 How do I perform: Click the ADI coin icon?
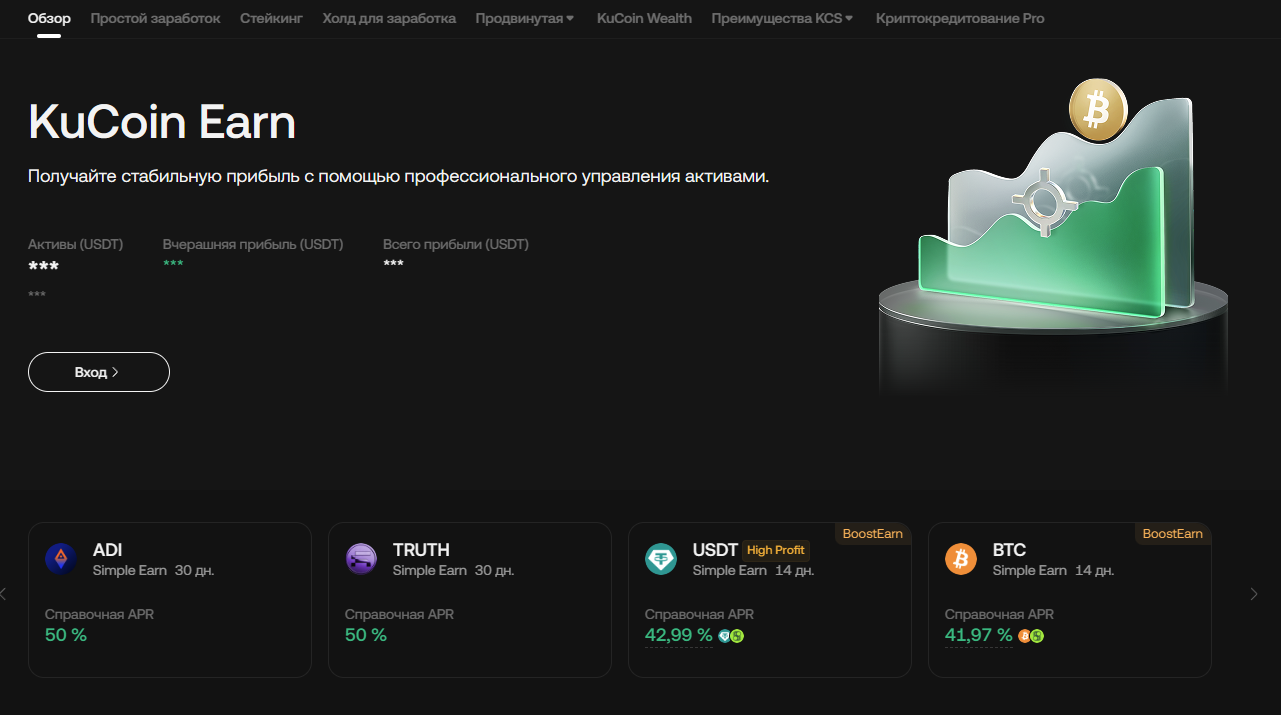pos(61,559)
